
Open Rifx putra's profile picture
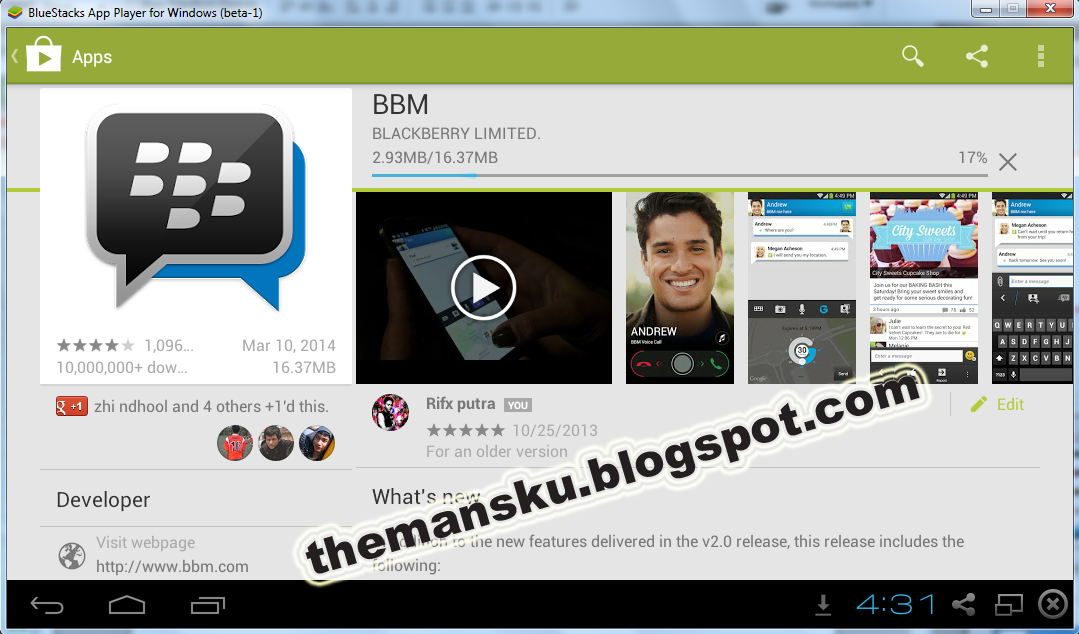390,412
